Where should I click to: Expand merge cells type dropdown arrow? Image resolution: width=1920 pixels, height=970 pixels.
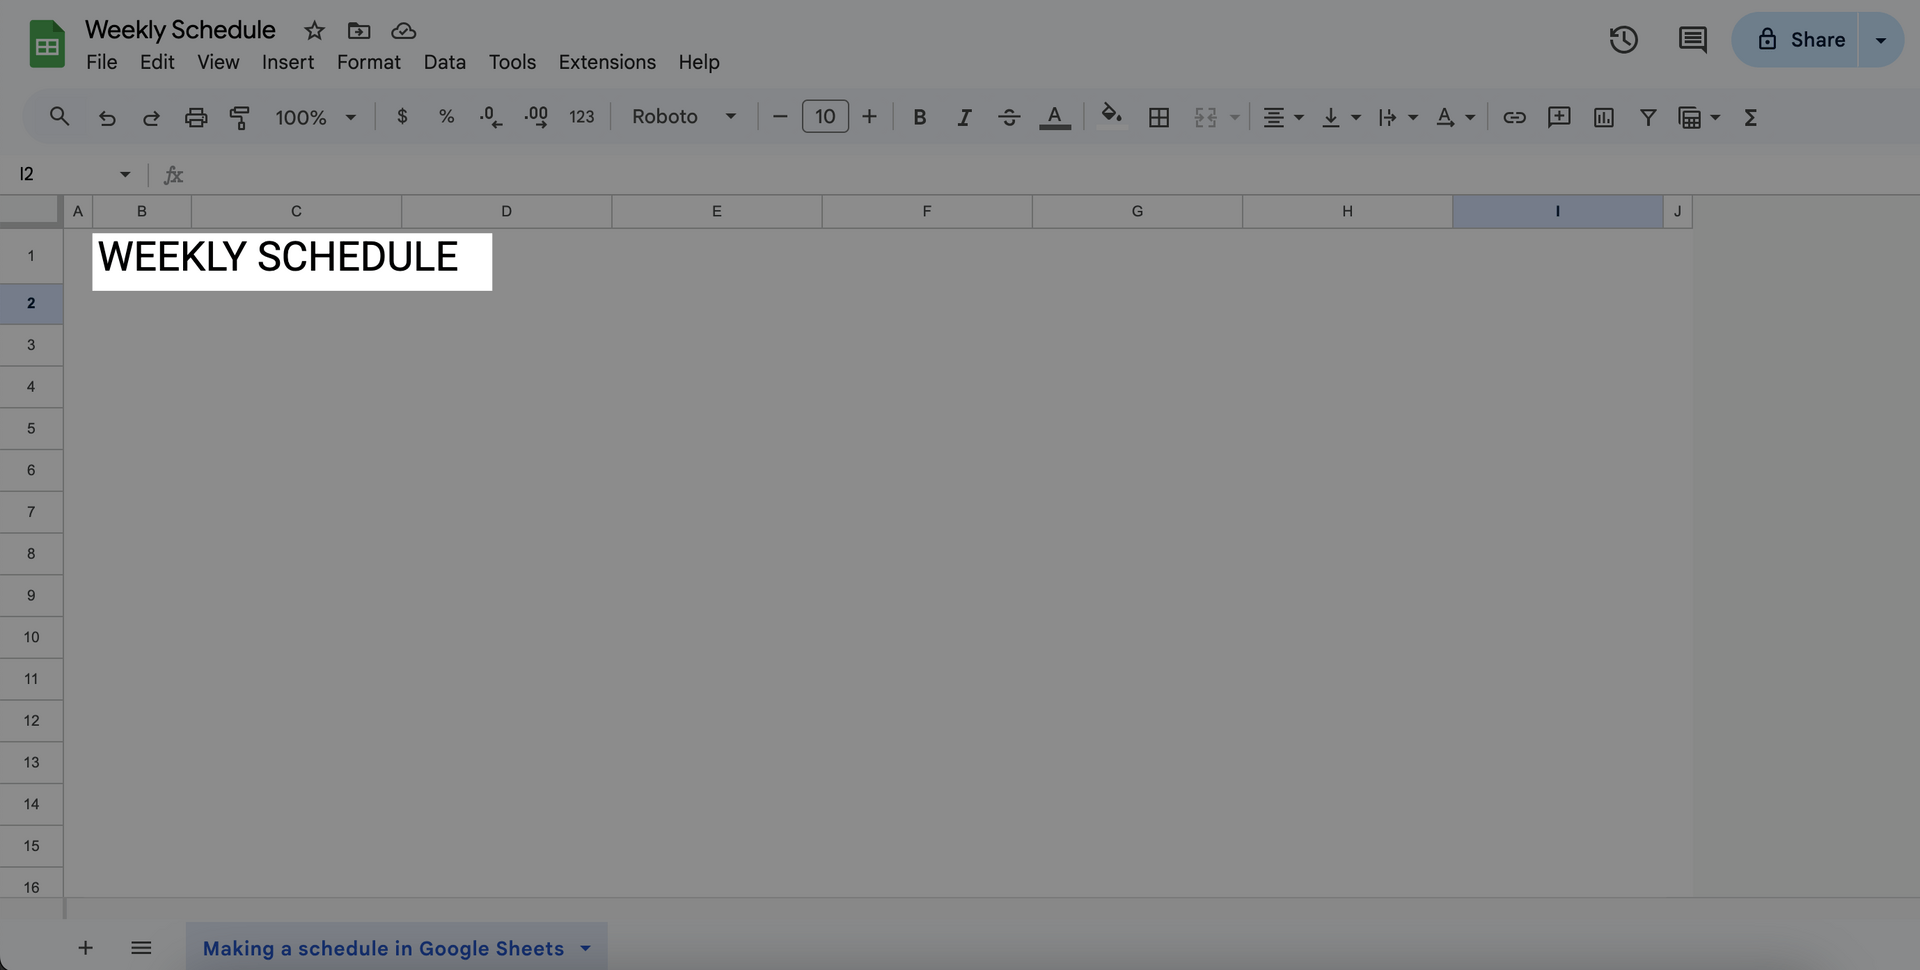[1235, 118]
